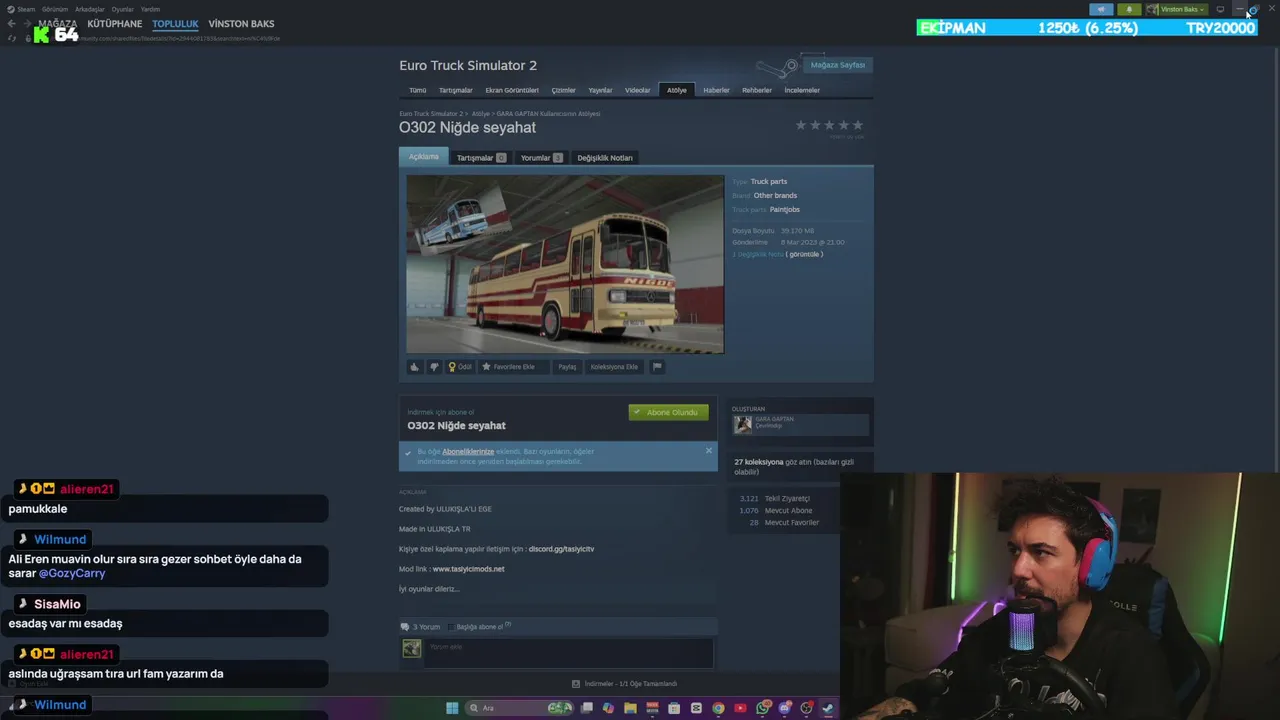
Task: Add to collection with Koleksiyona Ekle
Action: tap(614, 367)
